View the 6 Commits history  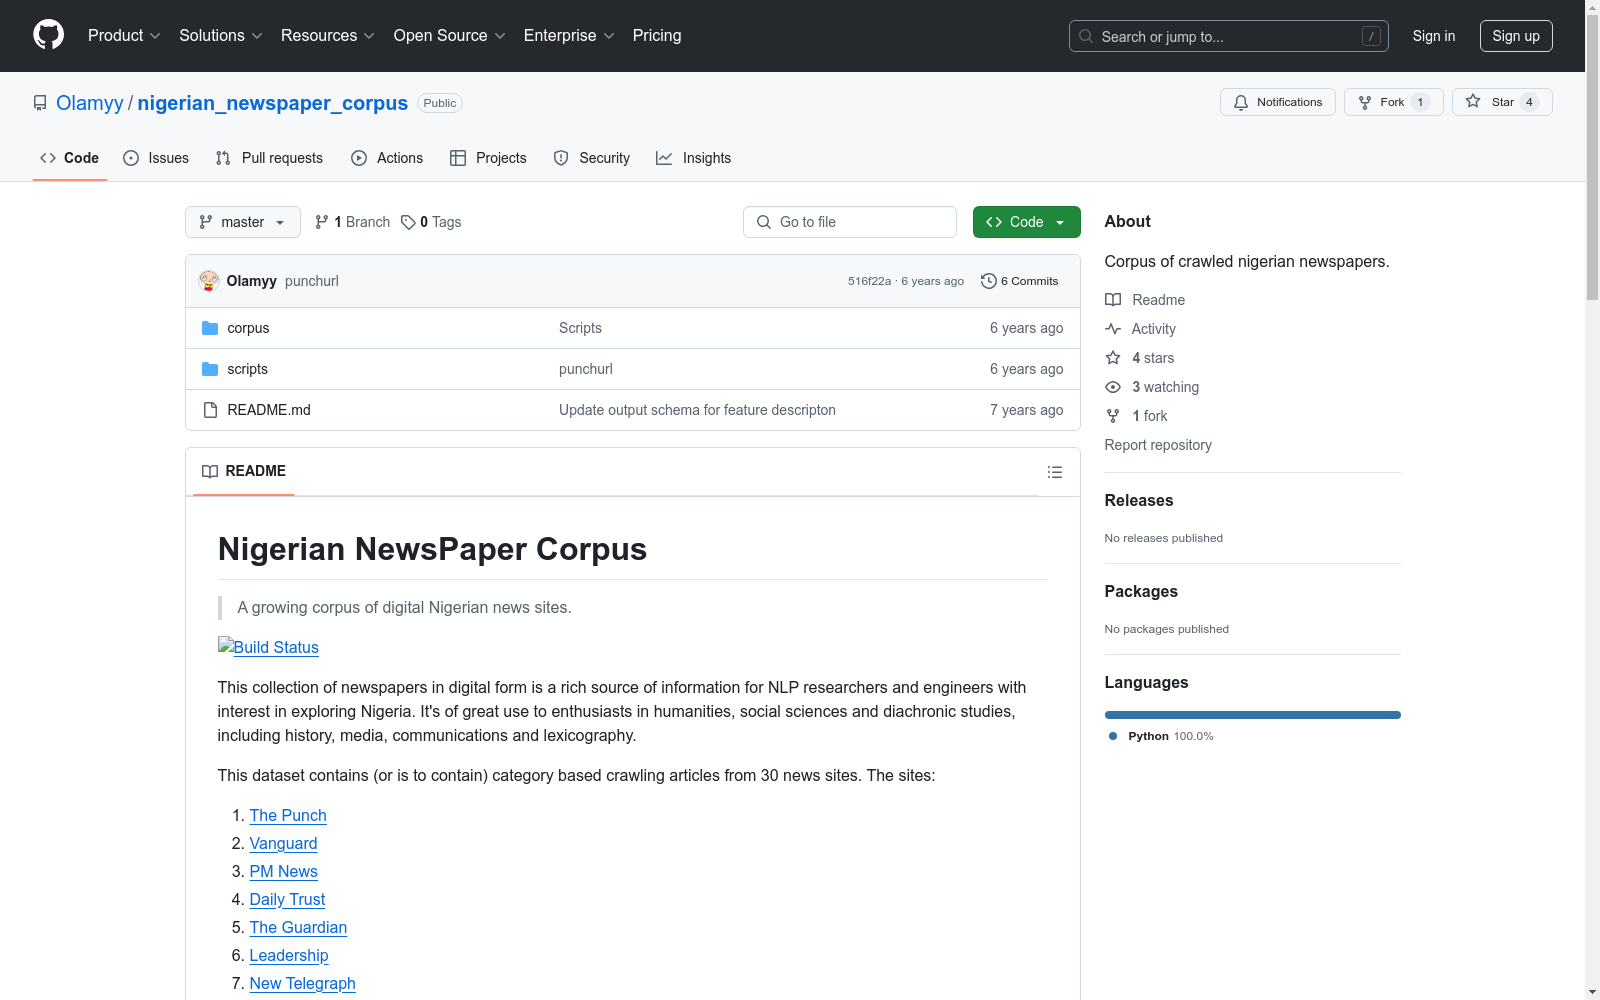point(1020,281)
